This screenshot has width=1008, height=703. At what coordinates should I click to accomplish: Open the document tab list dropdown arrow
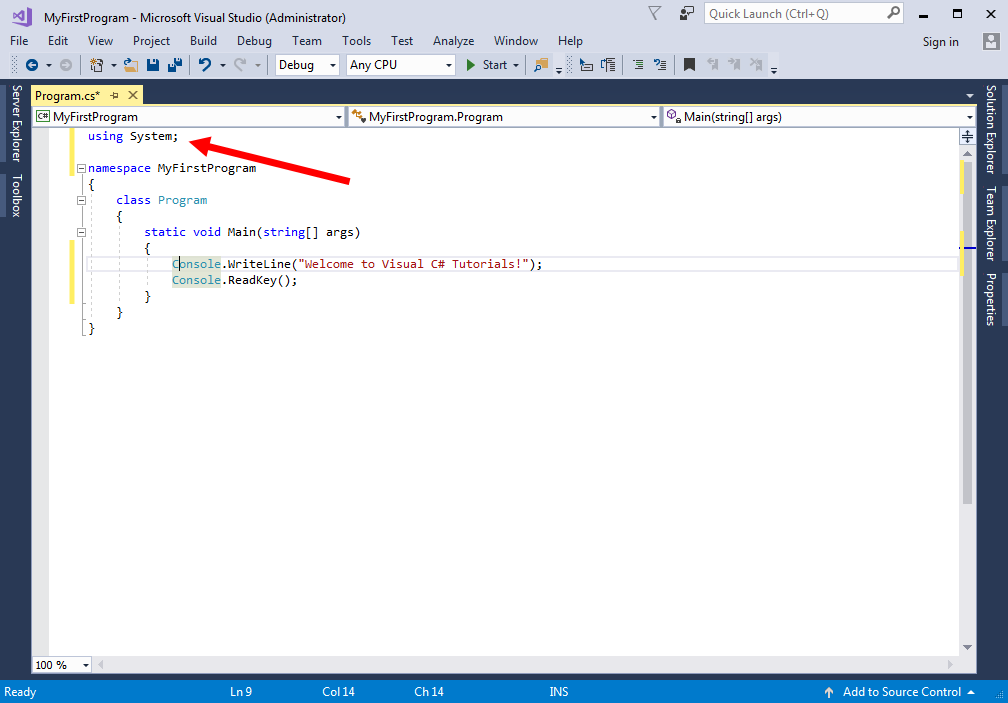tap(969, 96)
